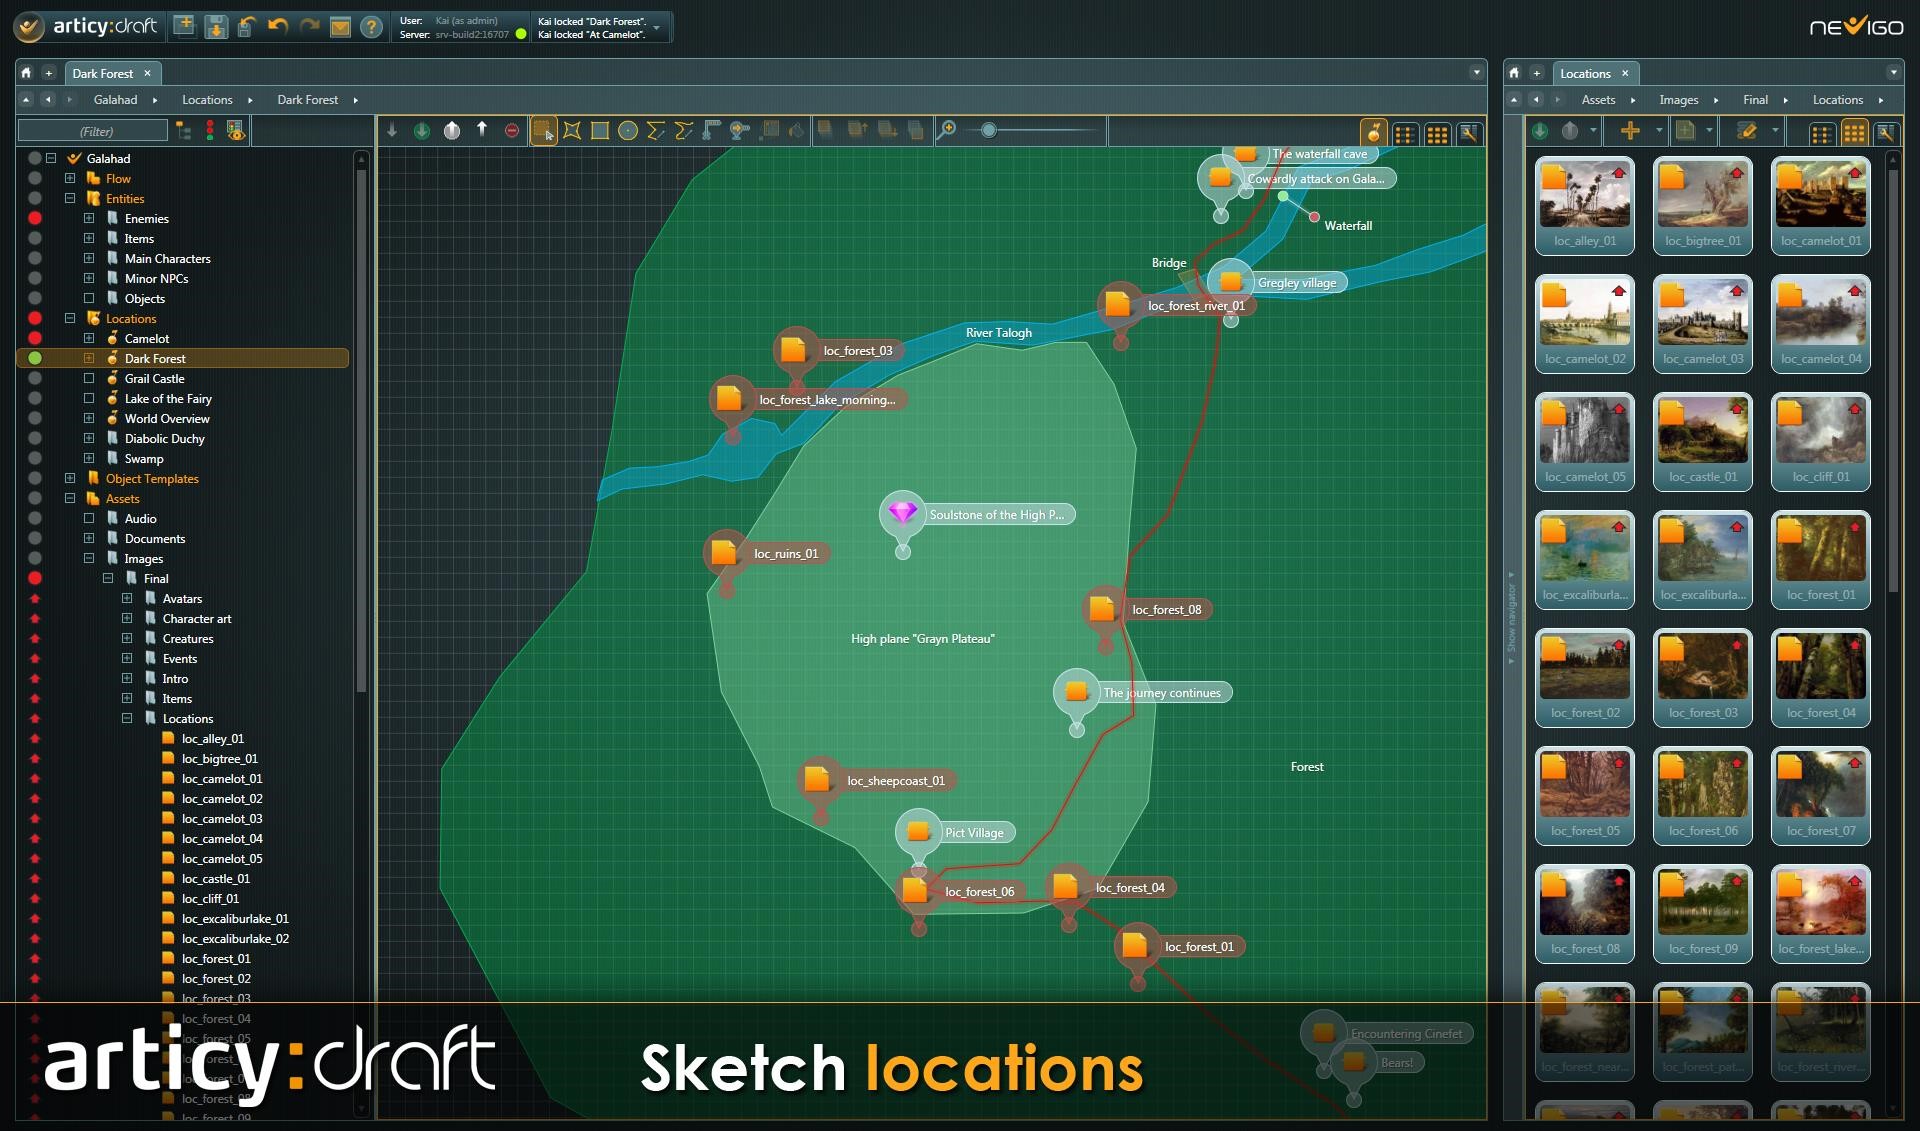
Task: Click Galahad in the breadcrumb path
Action: pos(115,100)
